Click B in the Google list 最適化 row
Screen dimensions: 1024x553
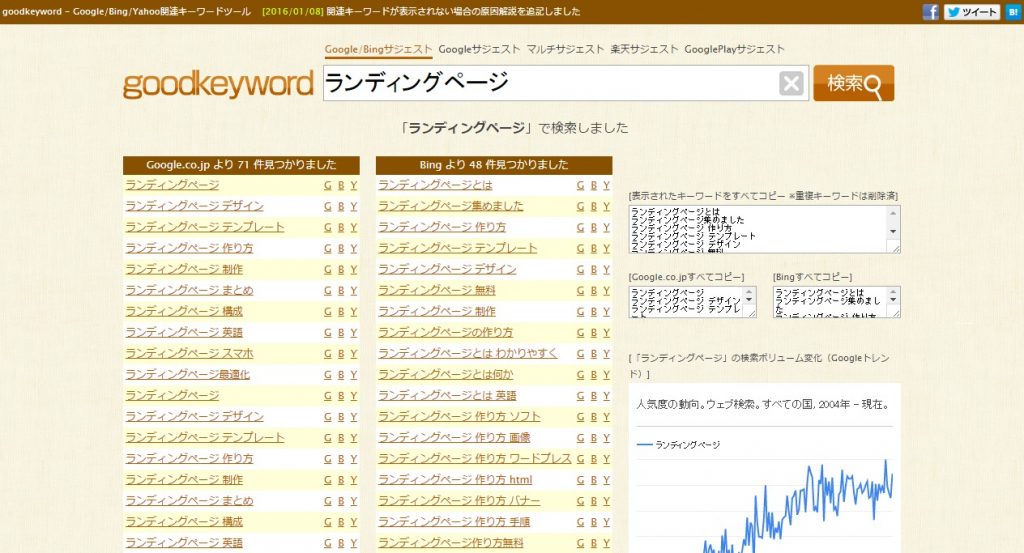point(341,375)
